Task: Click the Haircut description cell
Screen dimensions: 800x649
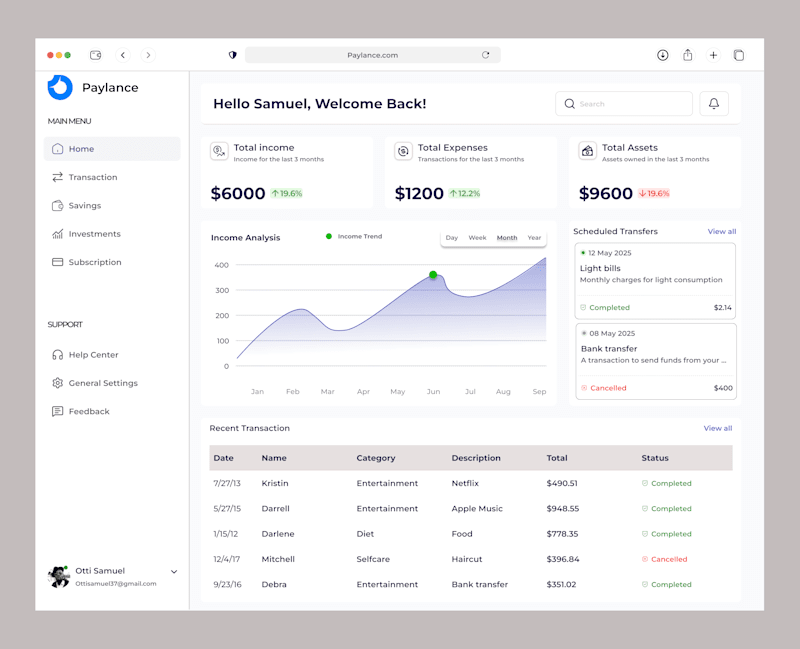Action: pyautogui.click(x=466, y=559)
